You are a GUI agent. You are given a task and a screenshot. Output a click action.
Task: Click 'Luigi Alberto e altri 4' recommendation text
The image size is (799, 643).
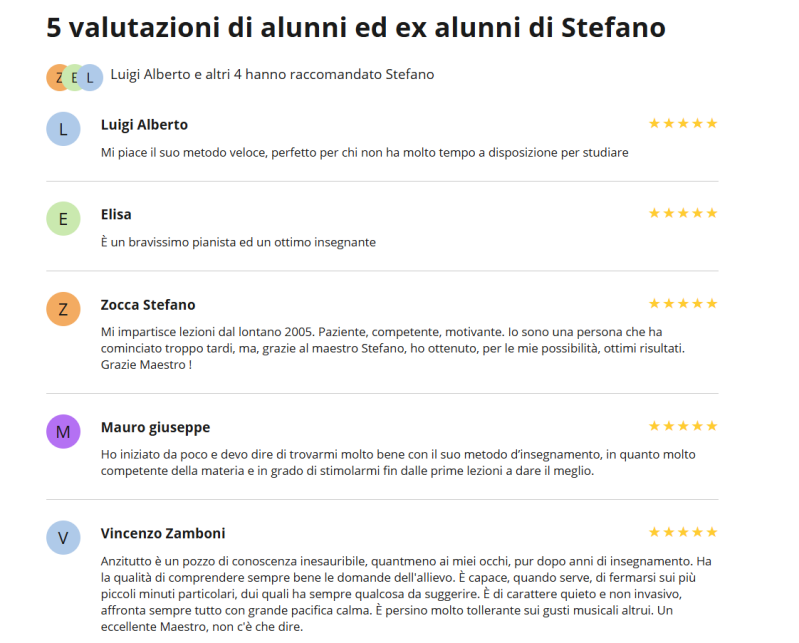click(272, 75)
